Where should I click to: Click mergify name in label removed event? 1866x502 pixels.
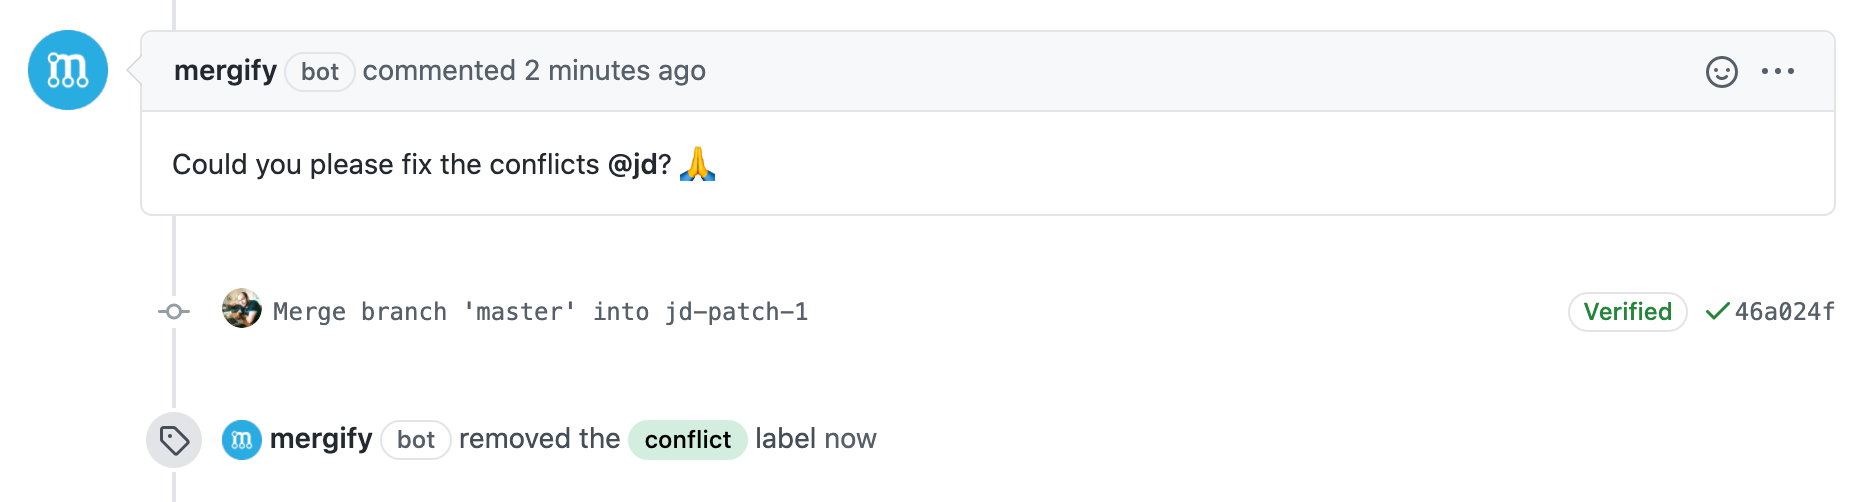[321, 439]
